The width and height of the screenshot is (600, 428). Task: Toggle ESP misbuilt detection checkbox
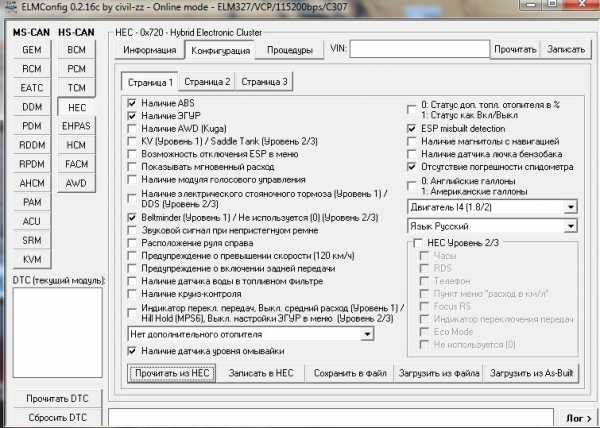click(x=412, y=129)
